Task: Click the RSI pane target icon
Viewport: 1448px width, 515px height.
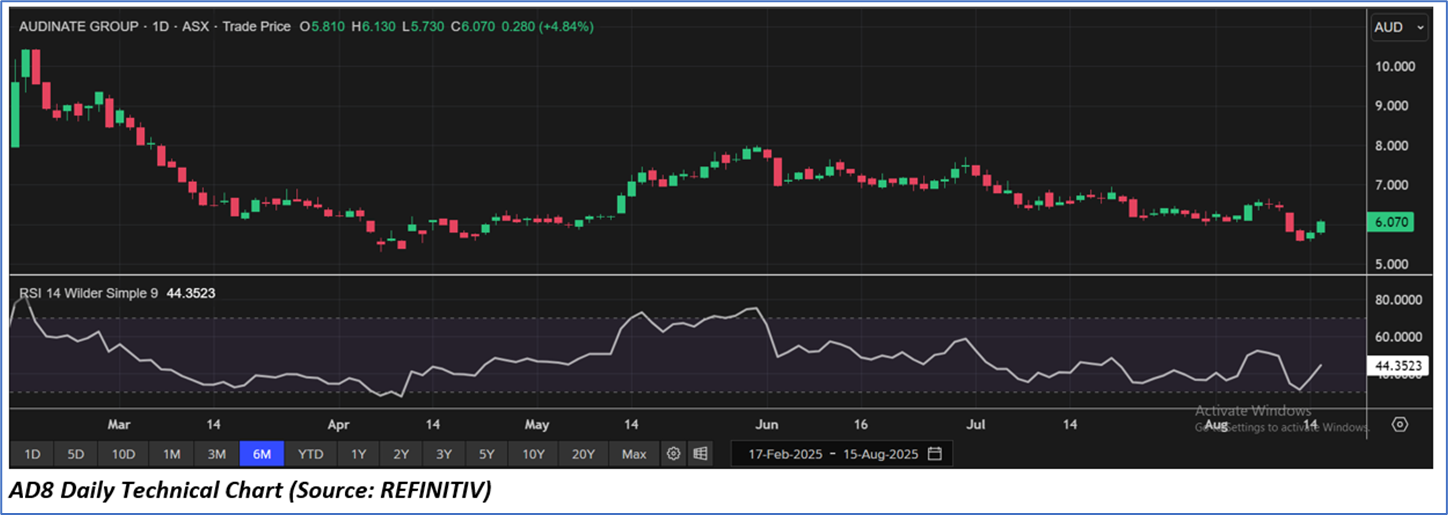Action: (x=1400, y=424)
